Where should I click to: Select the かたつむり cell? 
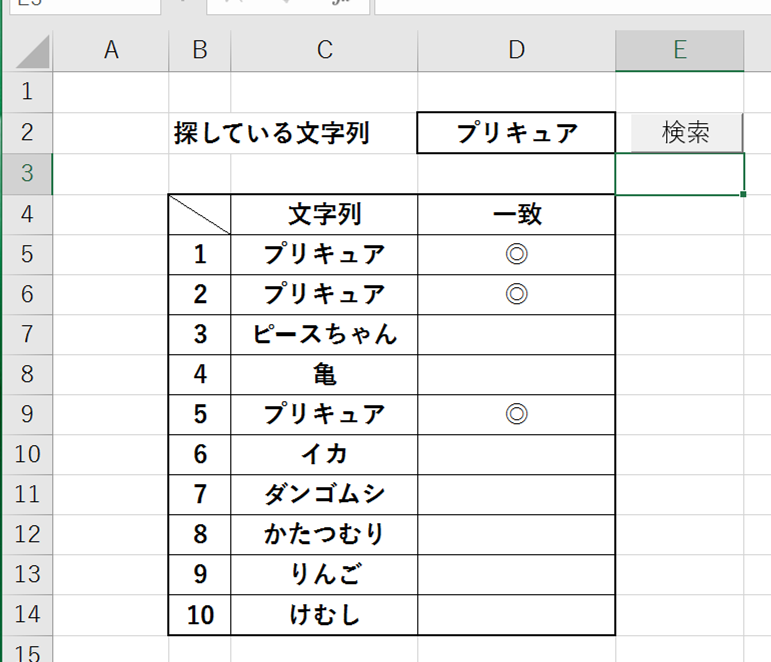(x=324, y=534)
